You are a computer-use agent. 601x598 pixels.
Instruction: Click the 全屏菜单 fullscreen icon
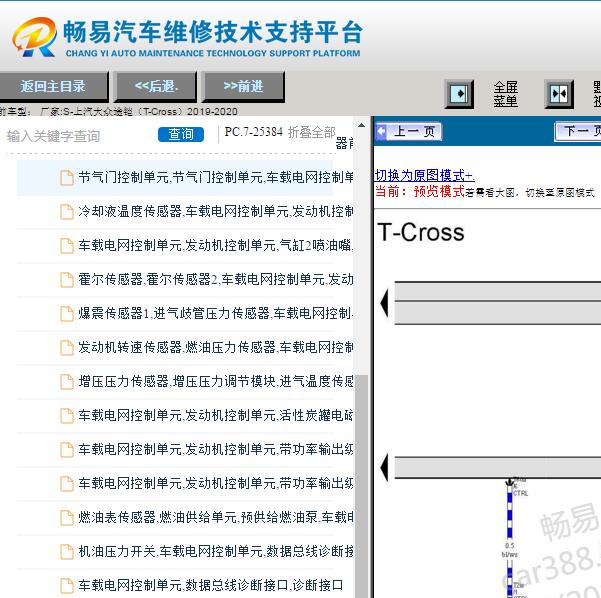459,94
